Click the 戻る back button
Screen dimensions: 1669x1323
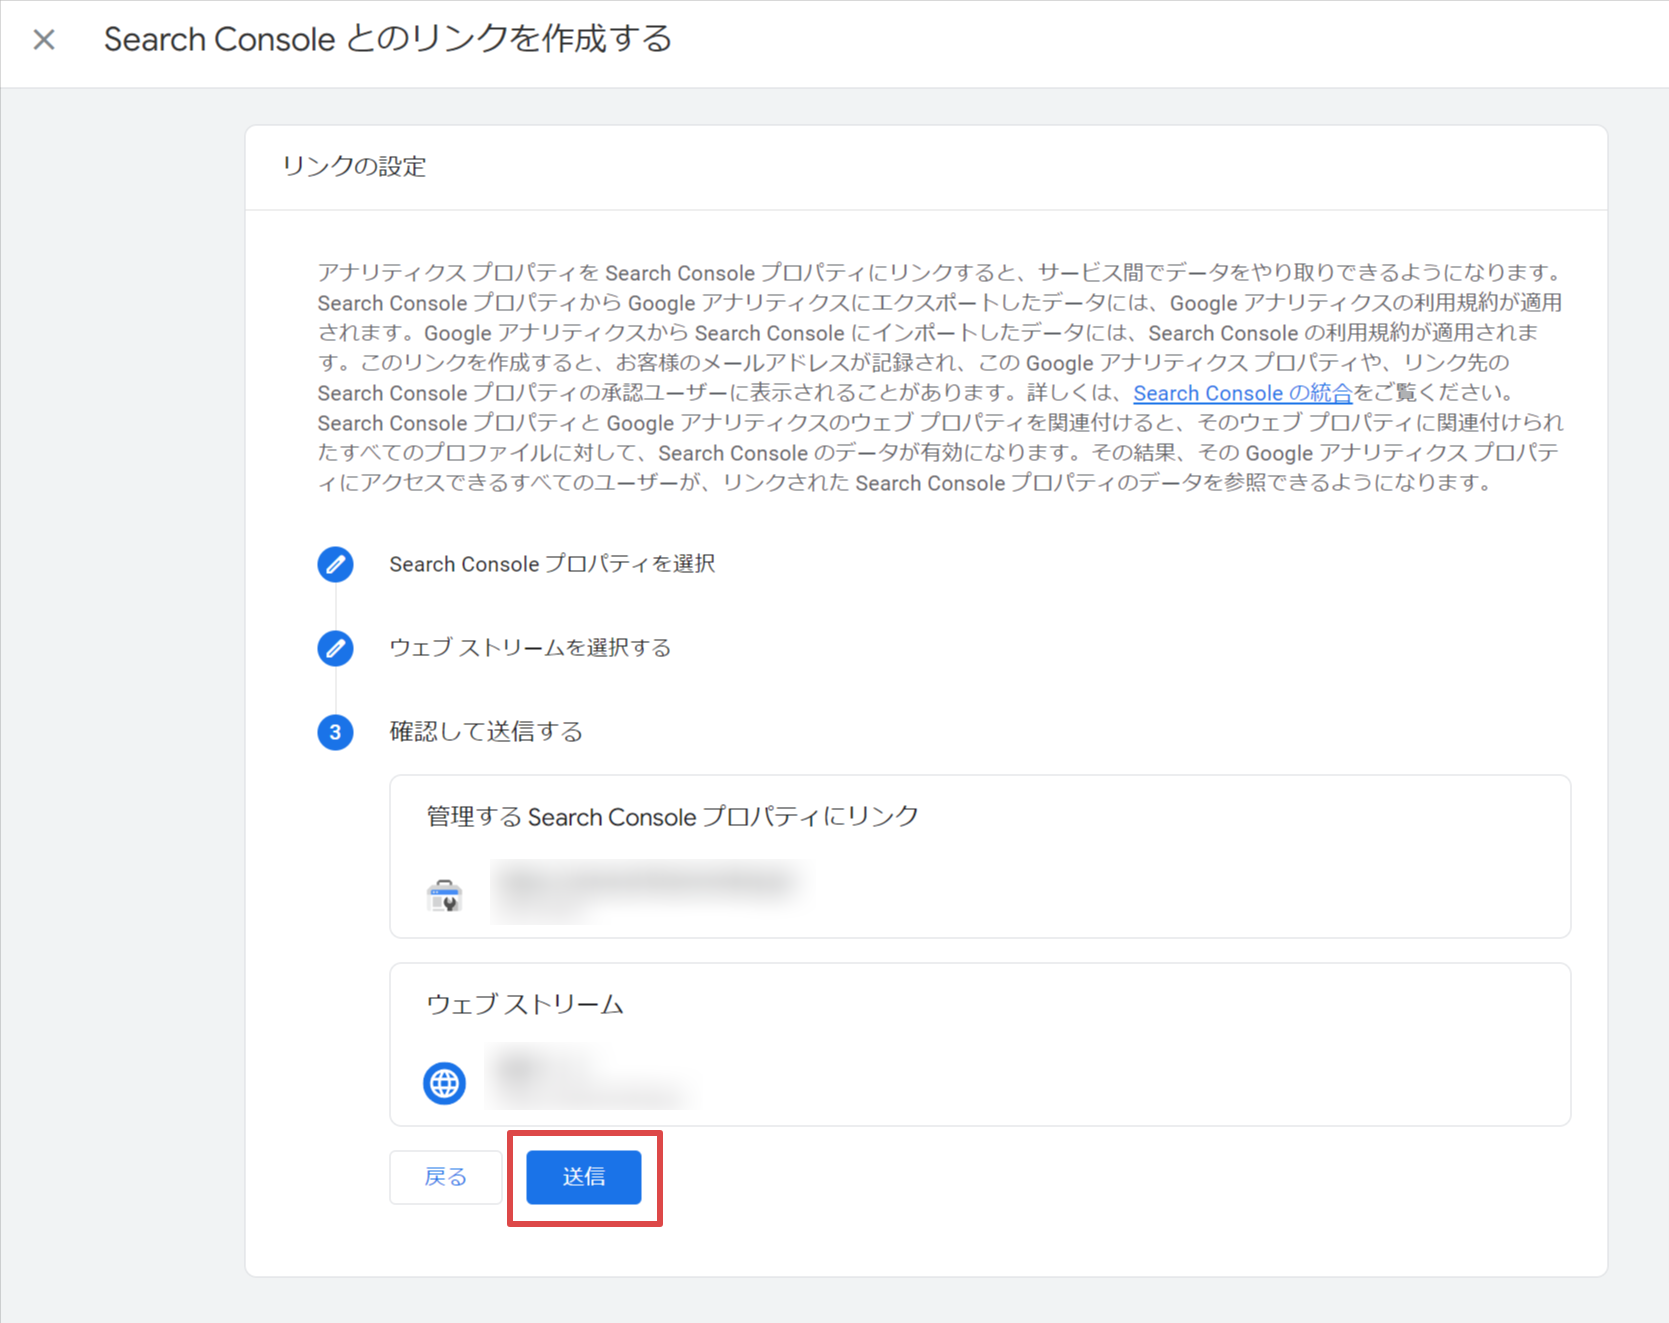[446, 1177]
